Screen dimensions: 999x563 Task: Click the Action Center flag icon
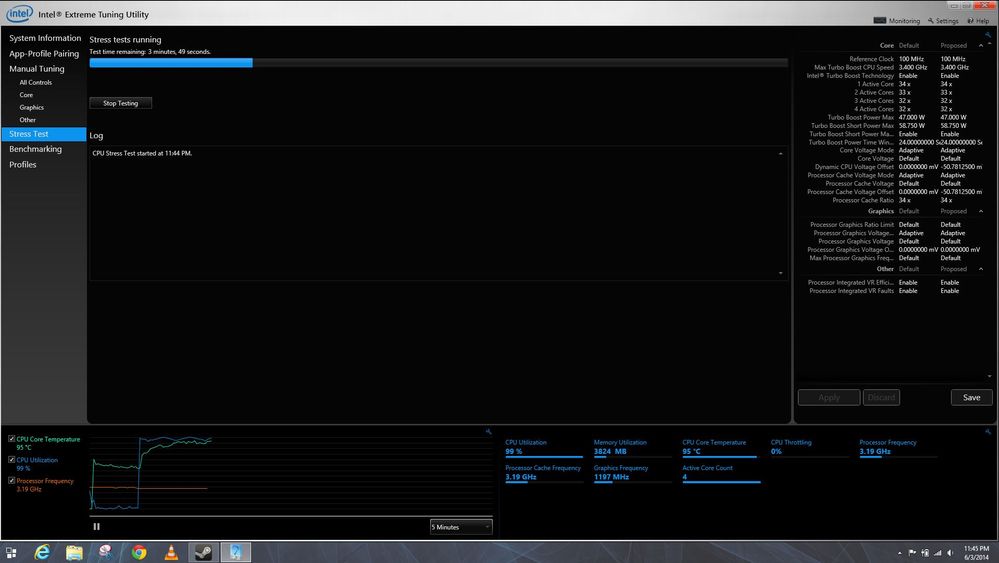[x=912, y=553]
